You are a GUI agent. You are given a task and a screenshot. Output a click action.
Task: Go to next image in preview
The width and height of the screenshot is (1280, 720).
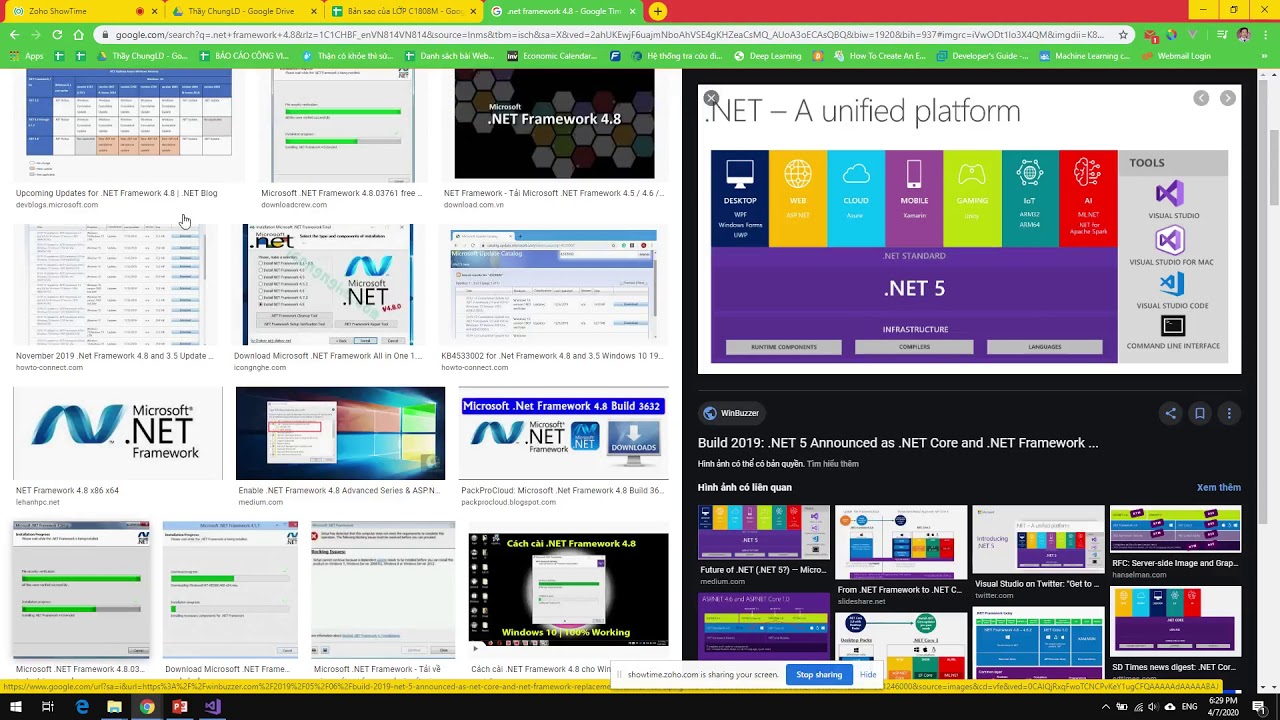tap(1228, 98)
